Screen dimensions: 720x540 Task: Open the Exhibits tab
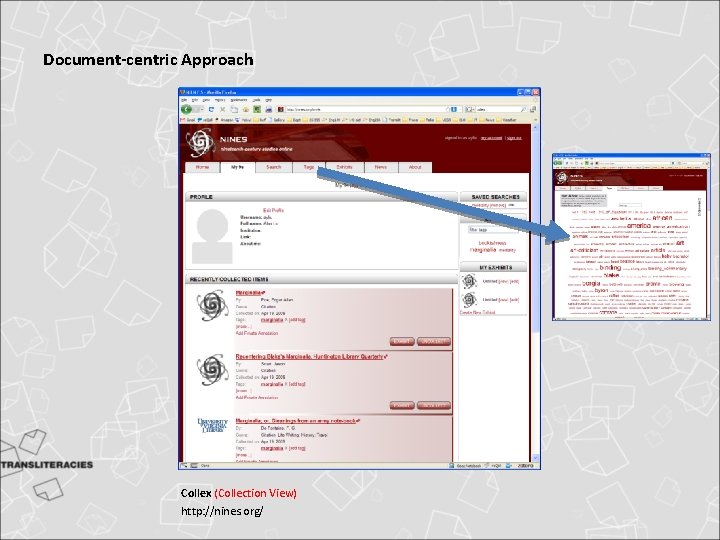(344, 167)
